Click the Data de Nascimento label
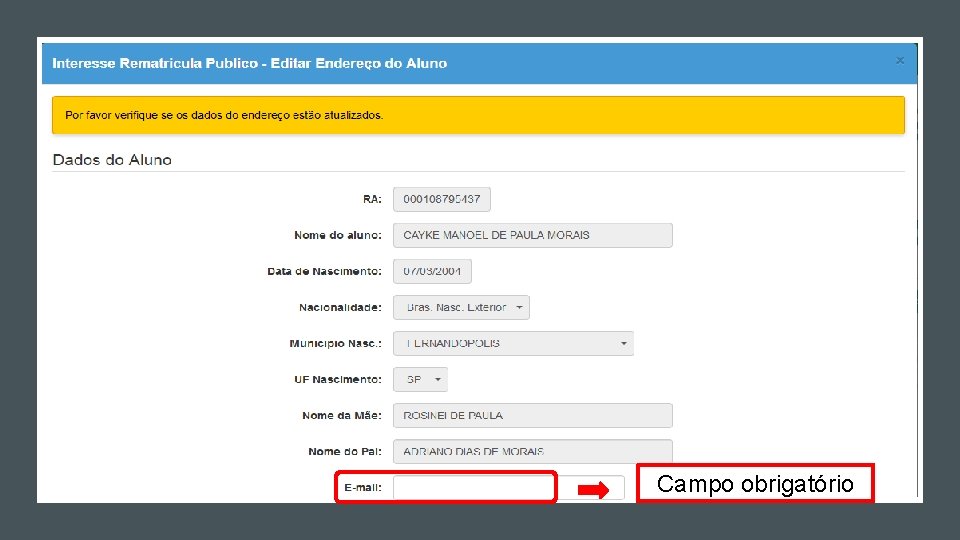 (x=324, y=271)
